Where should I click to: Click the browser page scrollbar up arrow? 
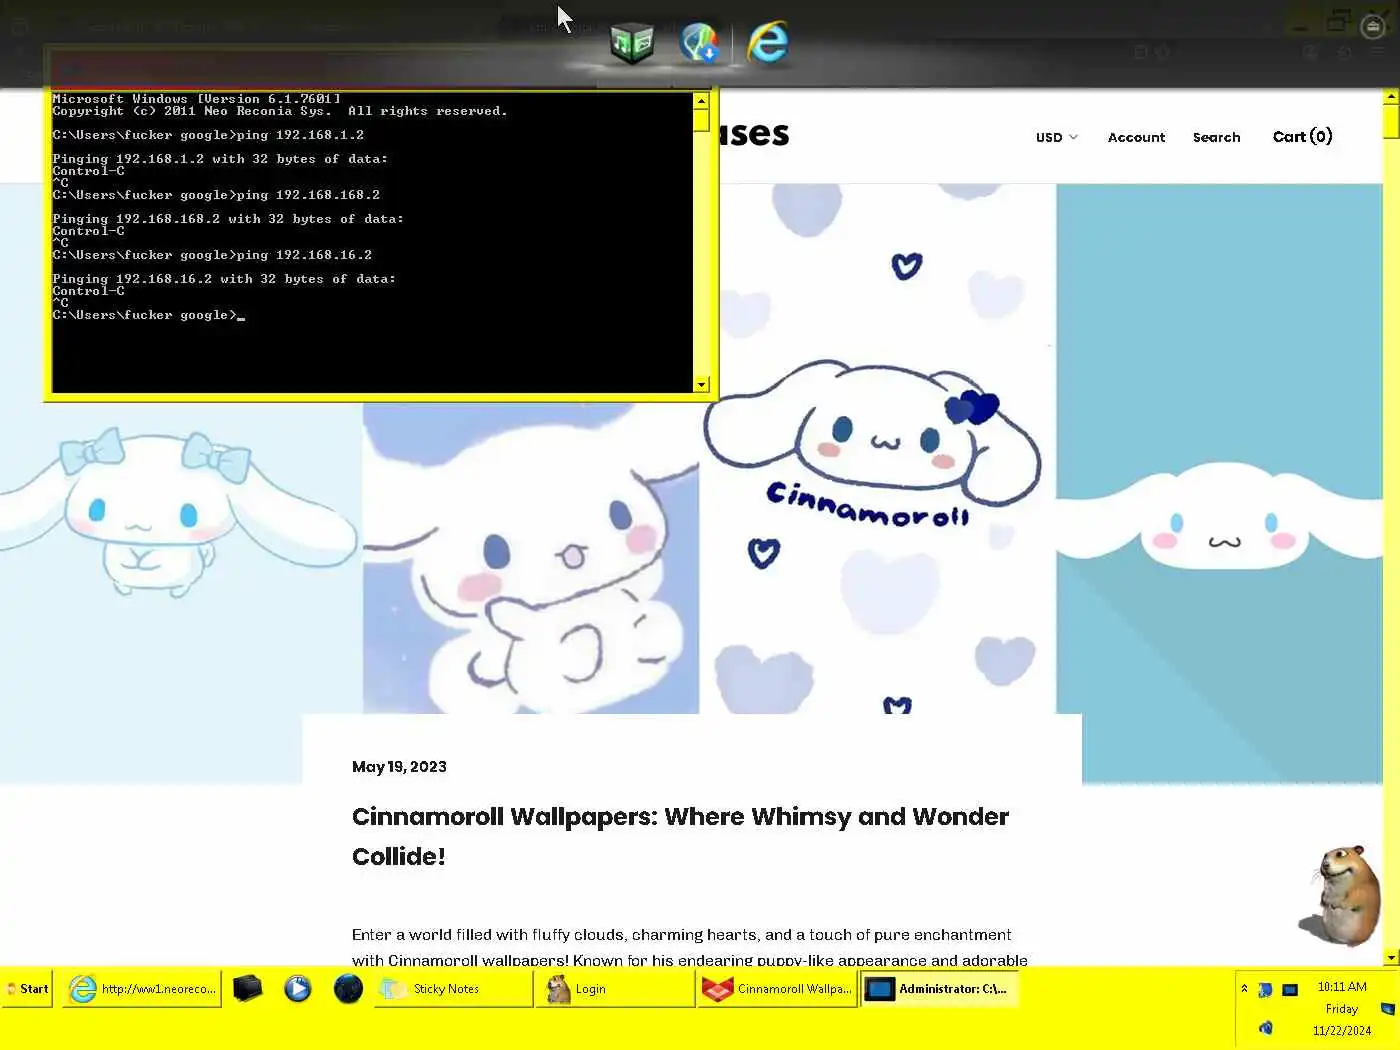coord(1391,97)
